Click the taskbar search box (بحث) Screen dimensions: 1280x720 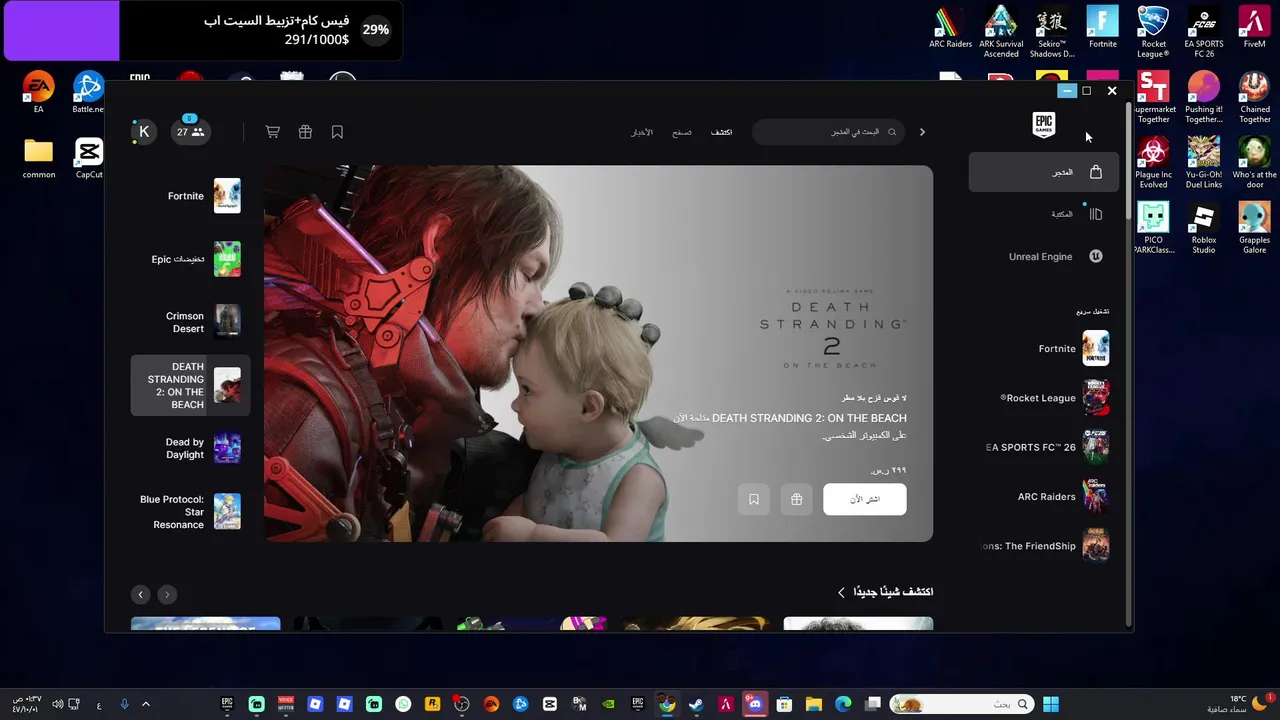(x=962, y=704)
